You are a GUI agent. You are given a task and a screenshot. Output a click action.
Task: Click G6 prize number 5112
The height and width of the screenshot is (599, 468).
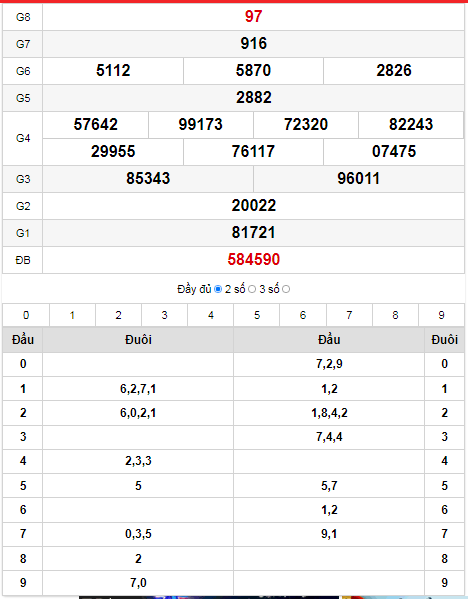pyautogui.click(x=113, y=71)
